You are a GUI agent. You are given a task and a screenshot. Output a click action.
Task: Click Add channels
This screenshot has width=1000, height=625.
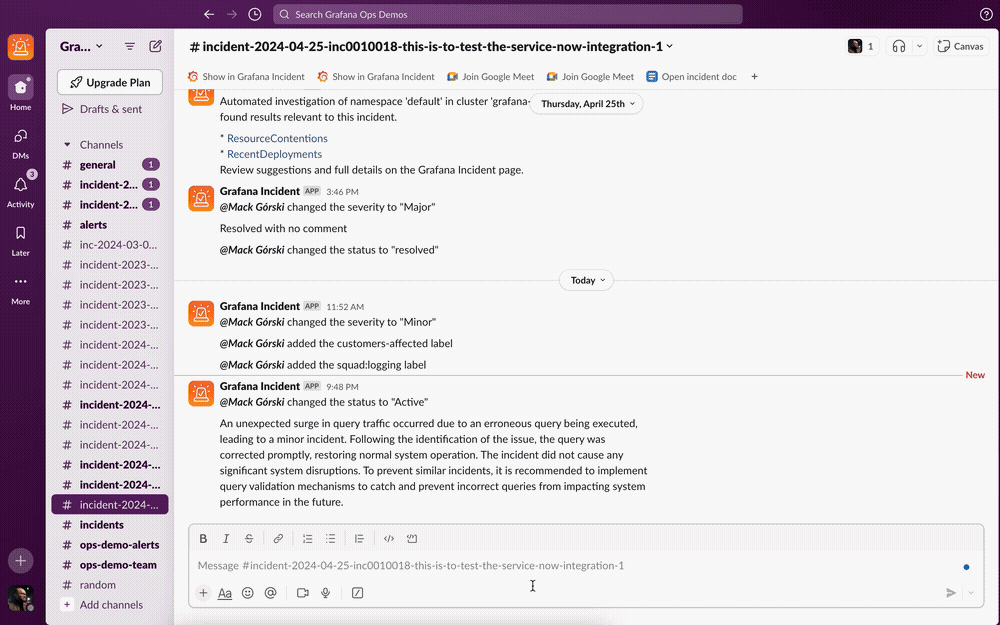(x=110, y=605)
